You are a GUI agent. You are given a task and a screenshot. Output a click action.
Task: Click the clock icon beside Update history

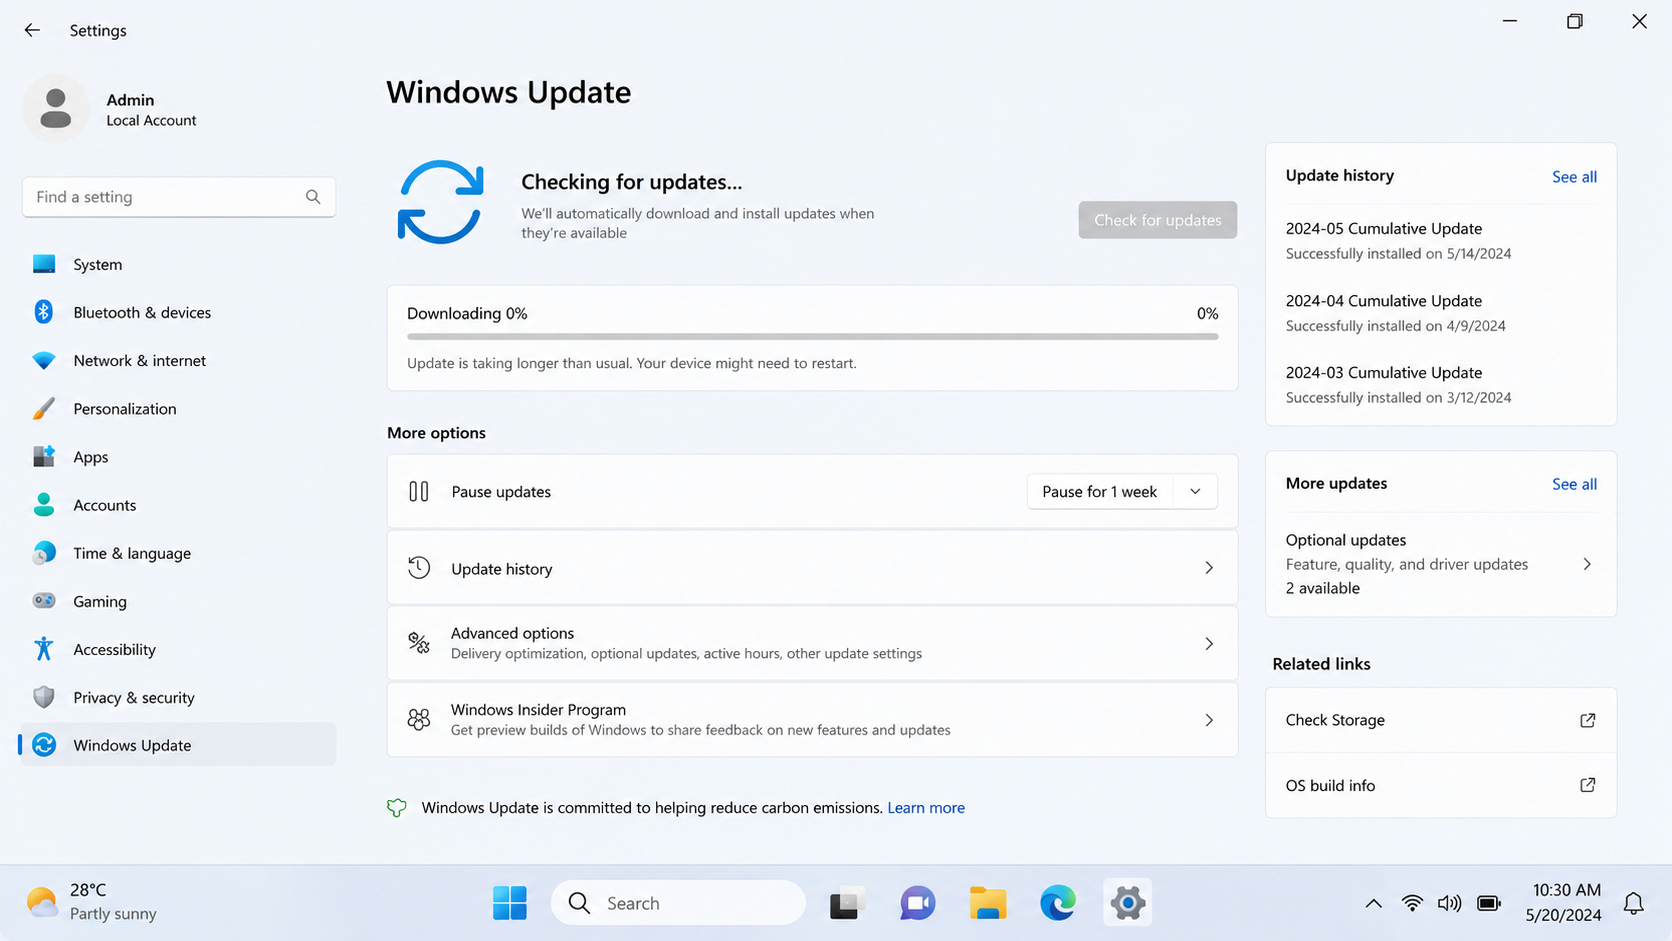pos(419,568)
